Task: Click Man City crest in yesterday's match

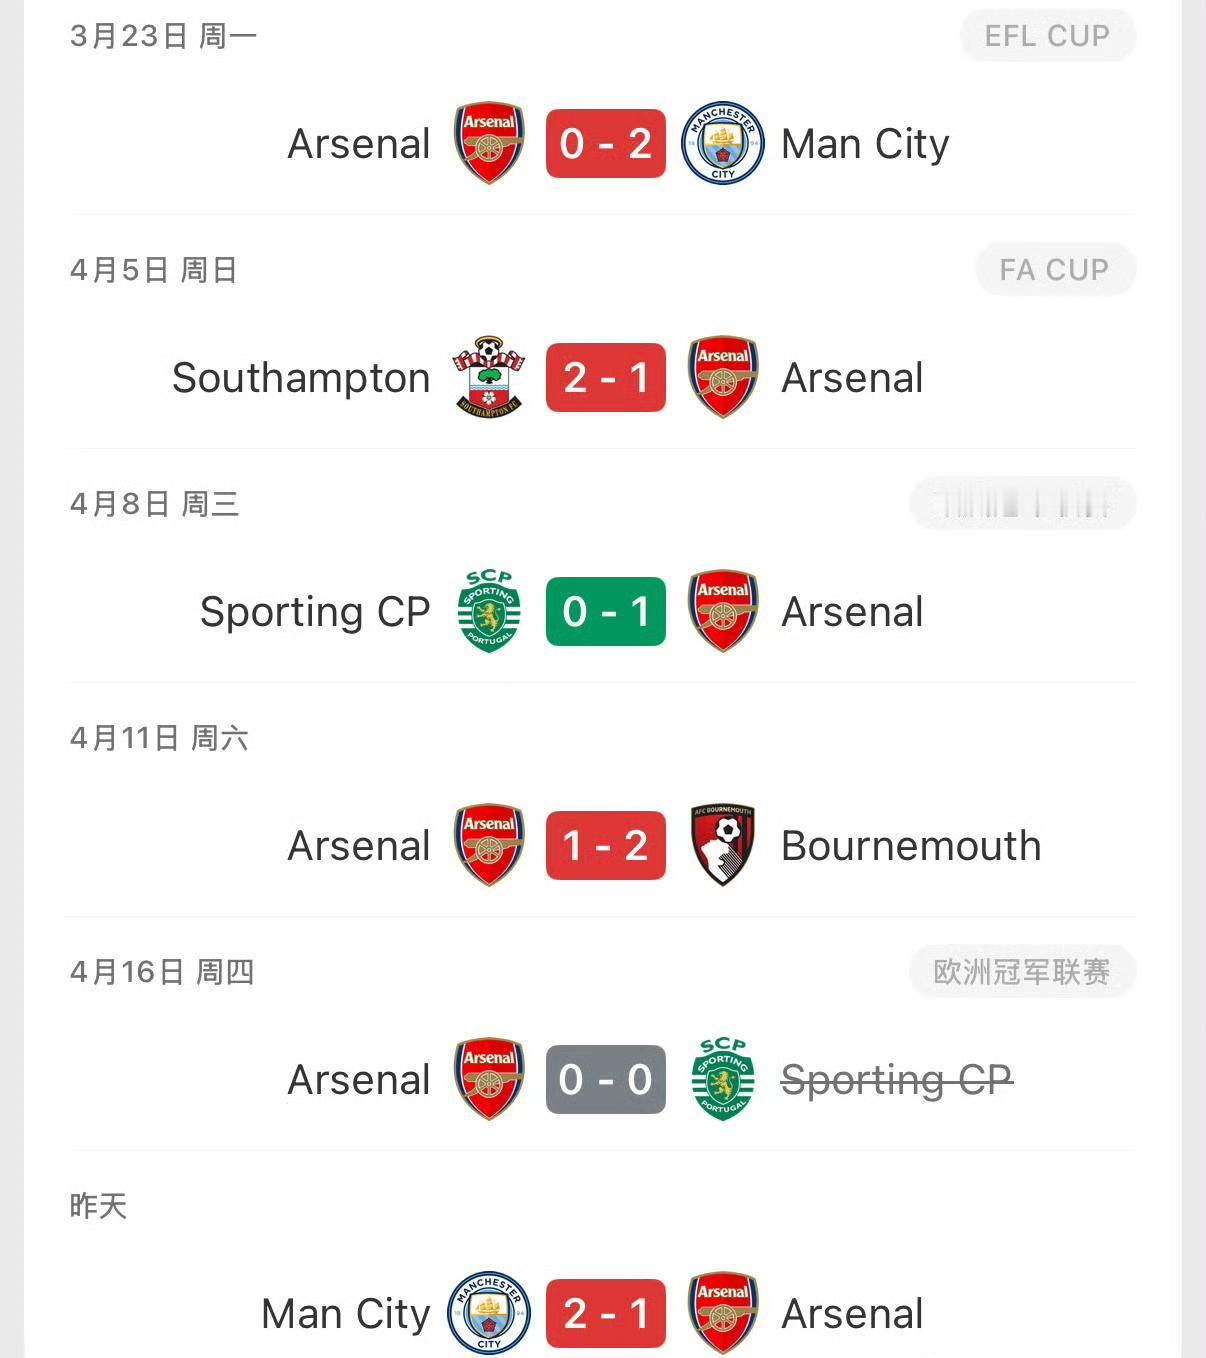Action: point(489,1313)
